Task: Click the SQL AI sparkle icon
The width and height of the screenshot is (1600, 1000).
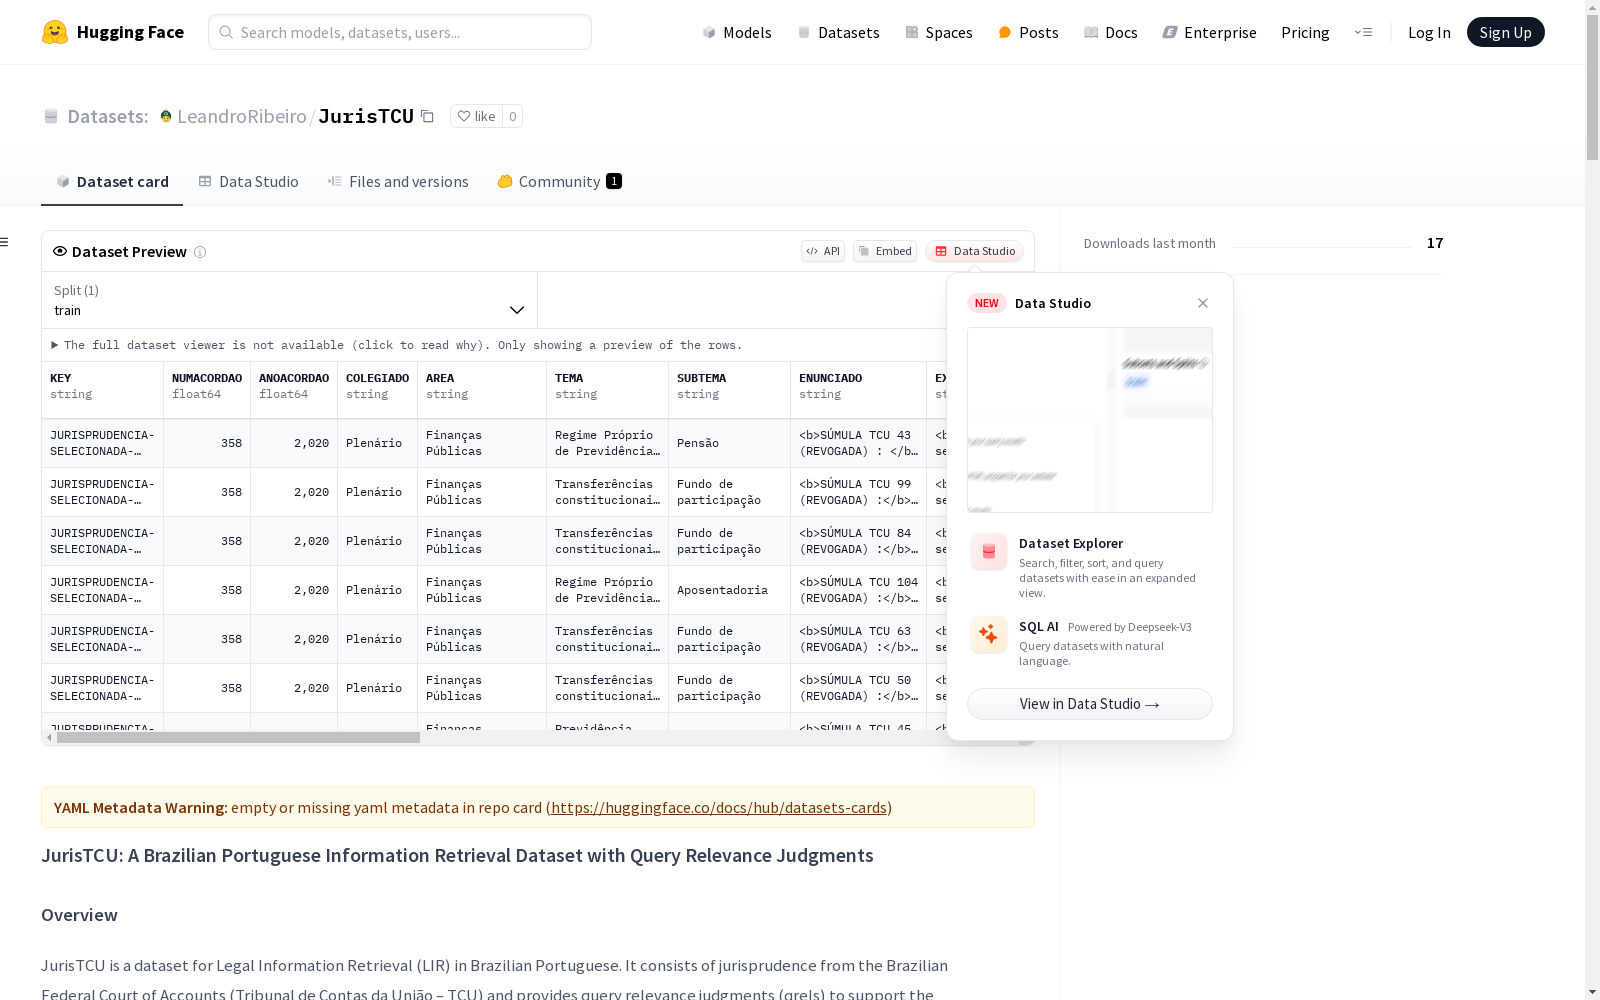Action: [989, 634]
